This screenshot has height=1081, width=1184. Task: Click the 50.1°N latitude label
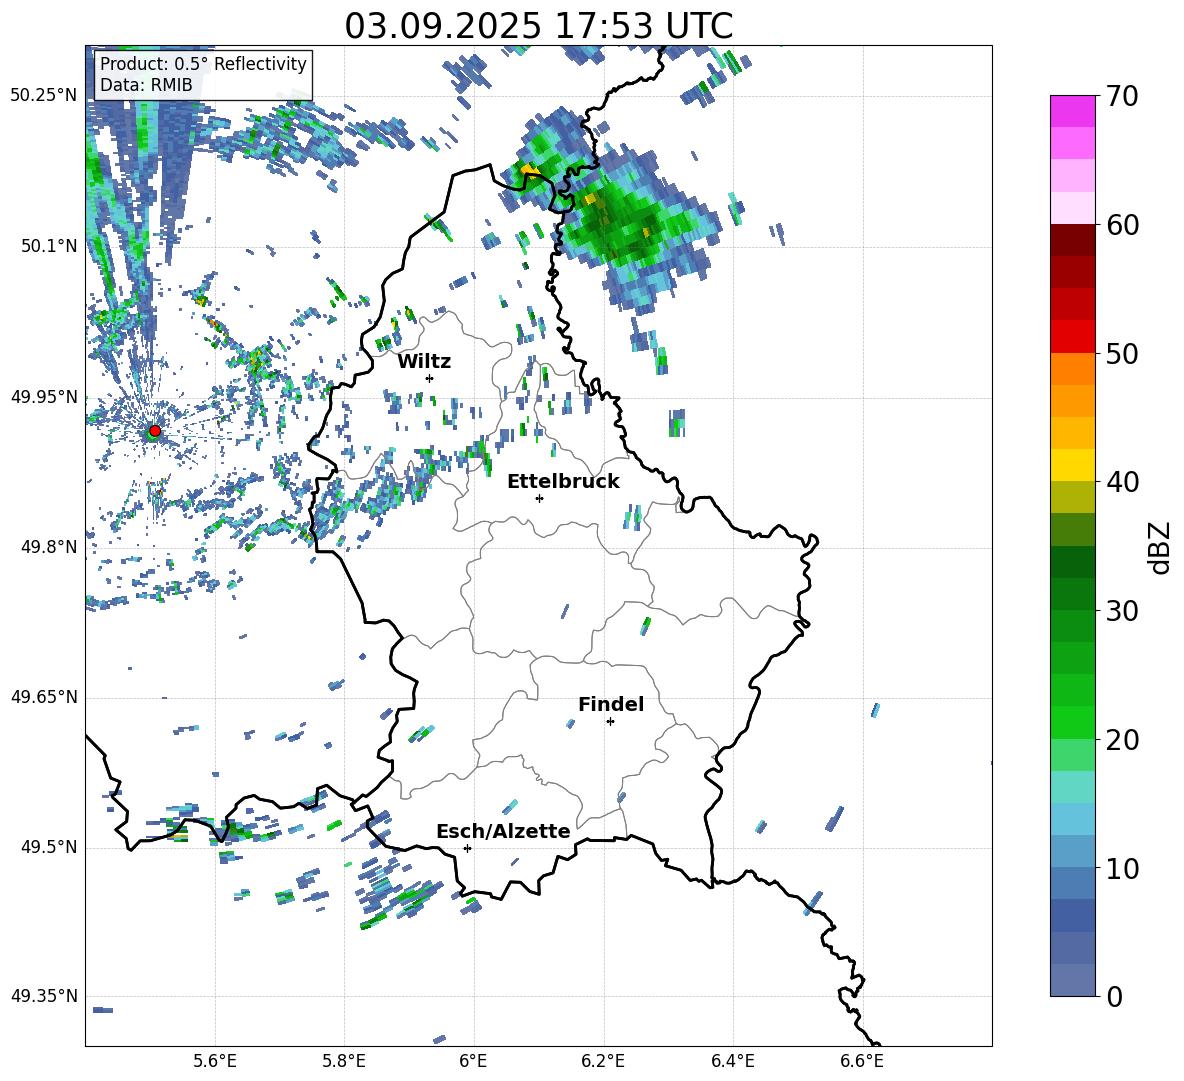click(49, 246)
